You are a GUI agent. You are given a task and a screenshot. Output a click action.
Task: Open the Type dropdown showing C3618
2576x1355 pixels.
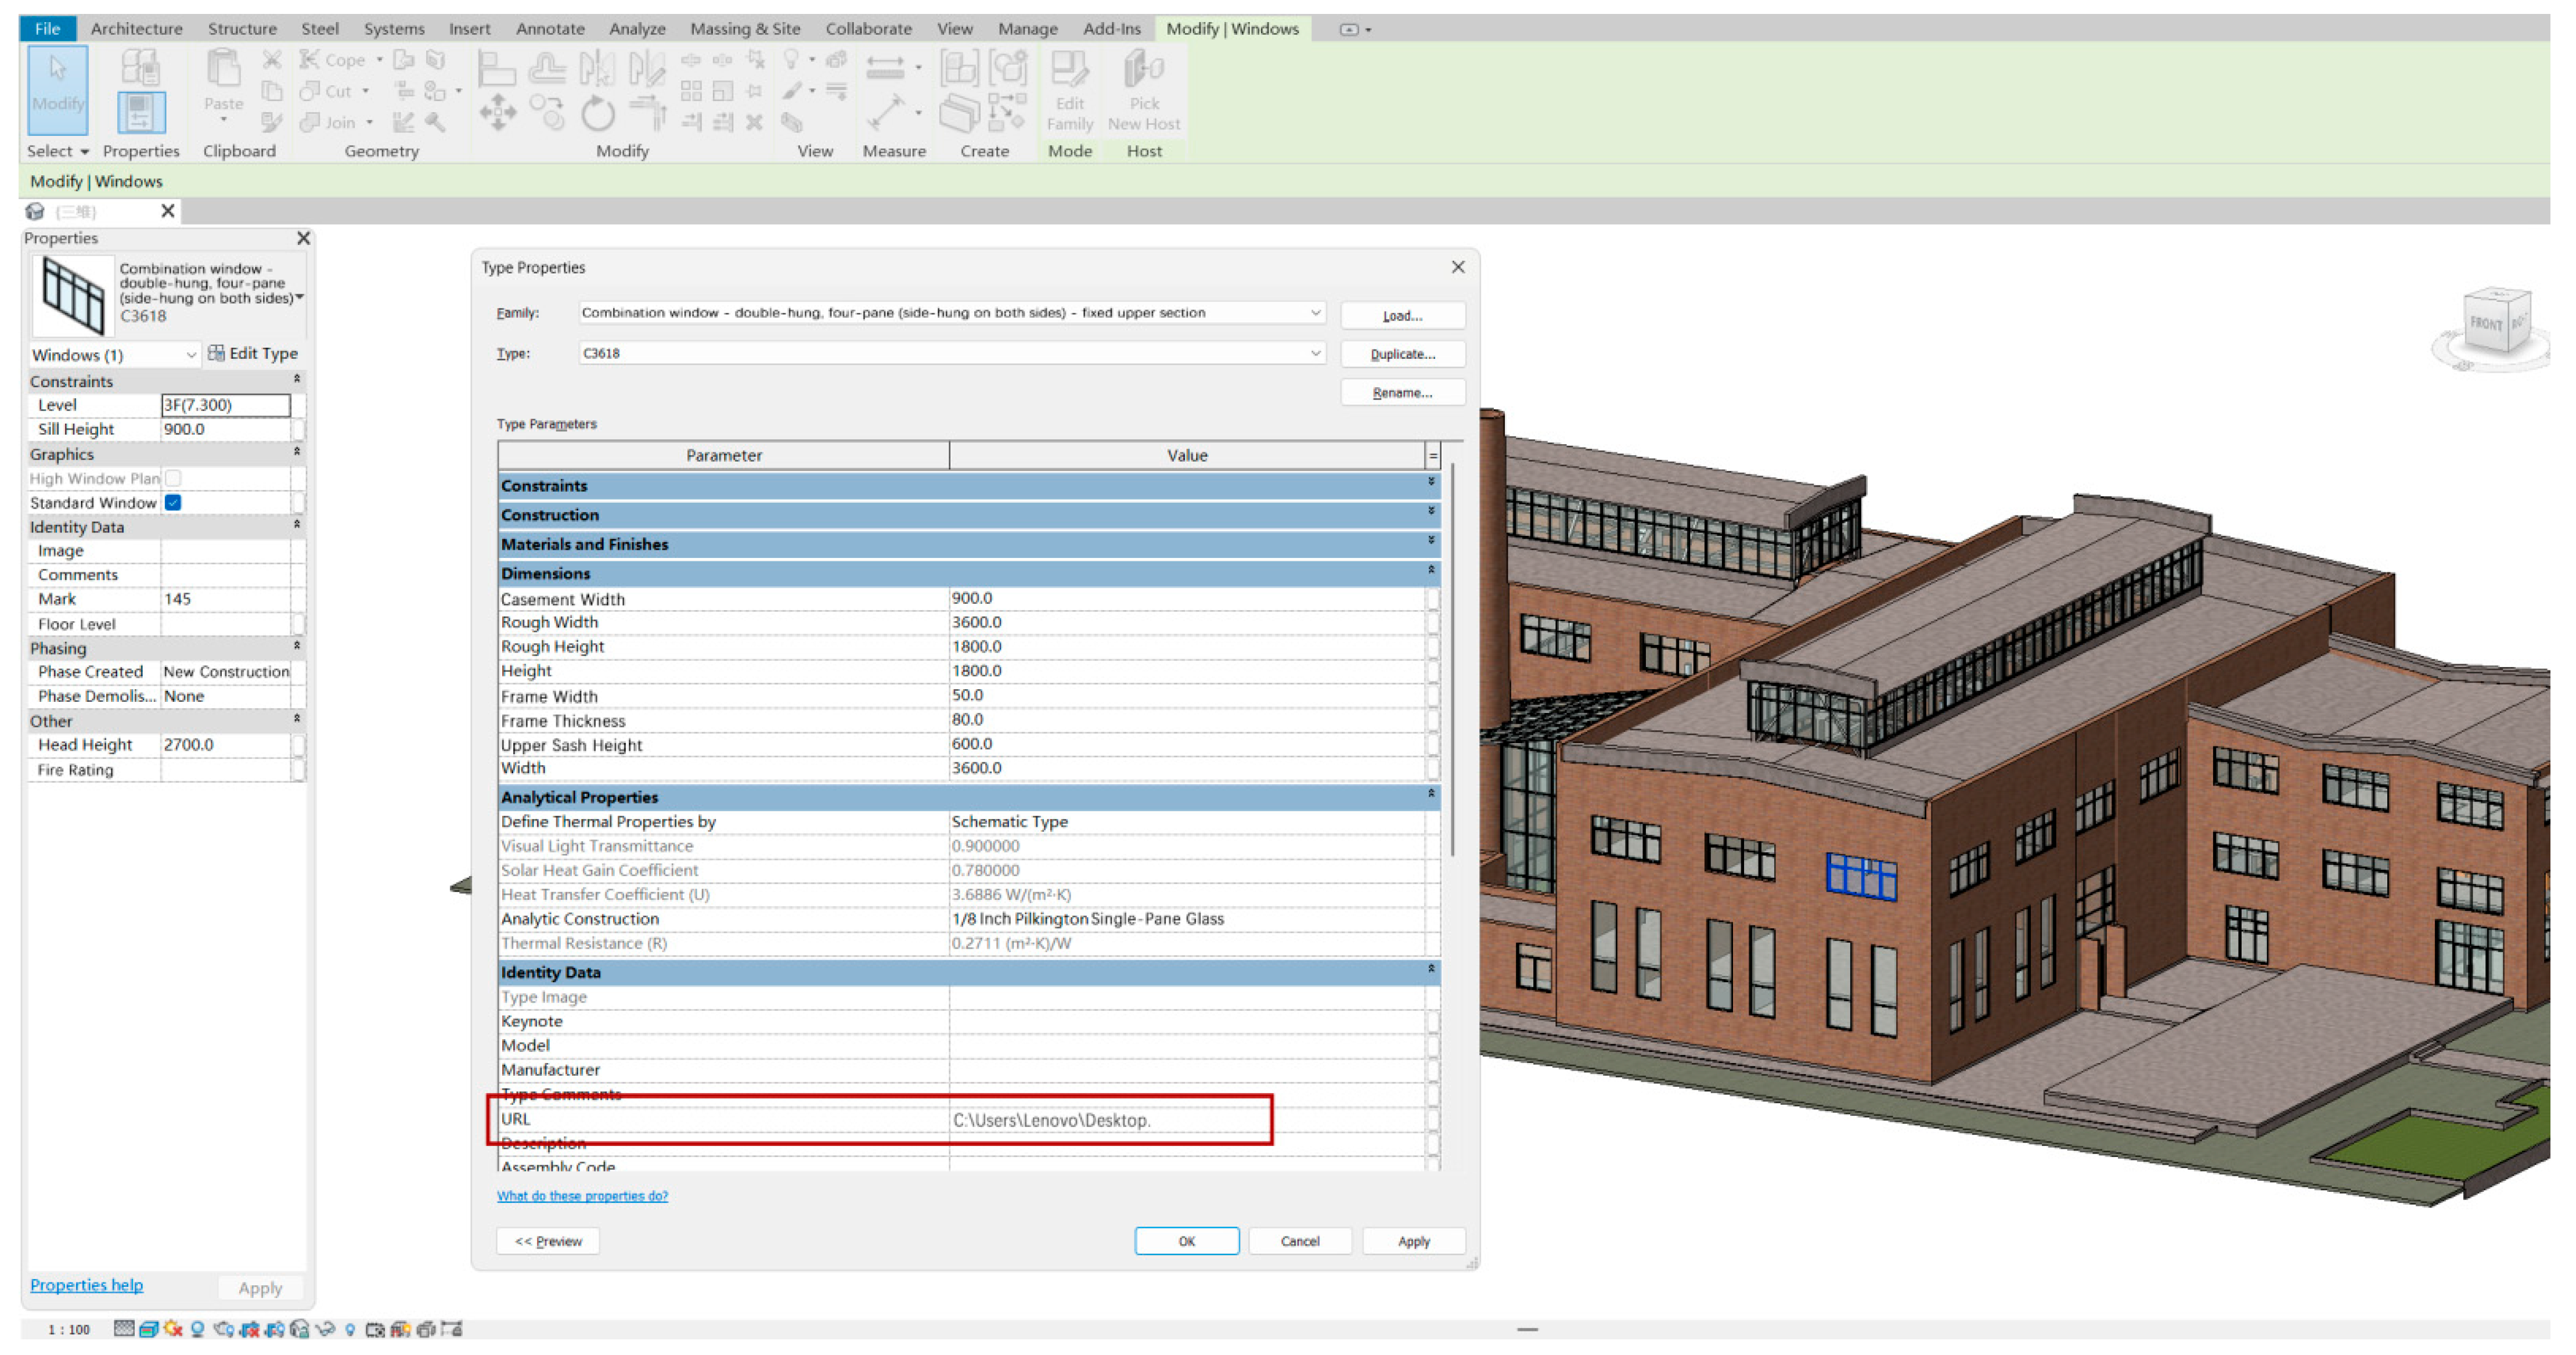(1314, 353)
